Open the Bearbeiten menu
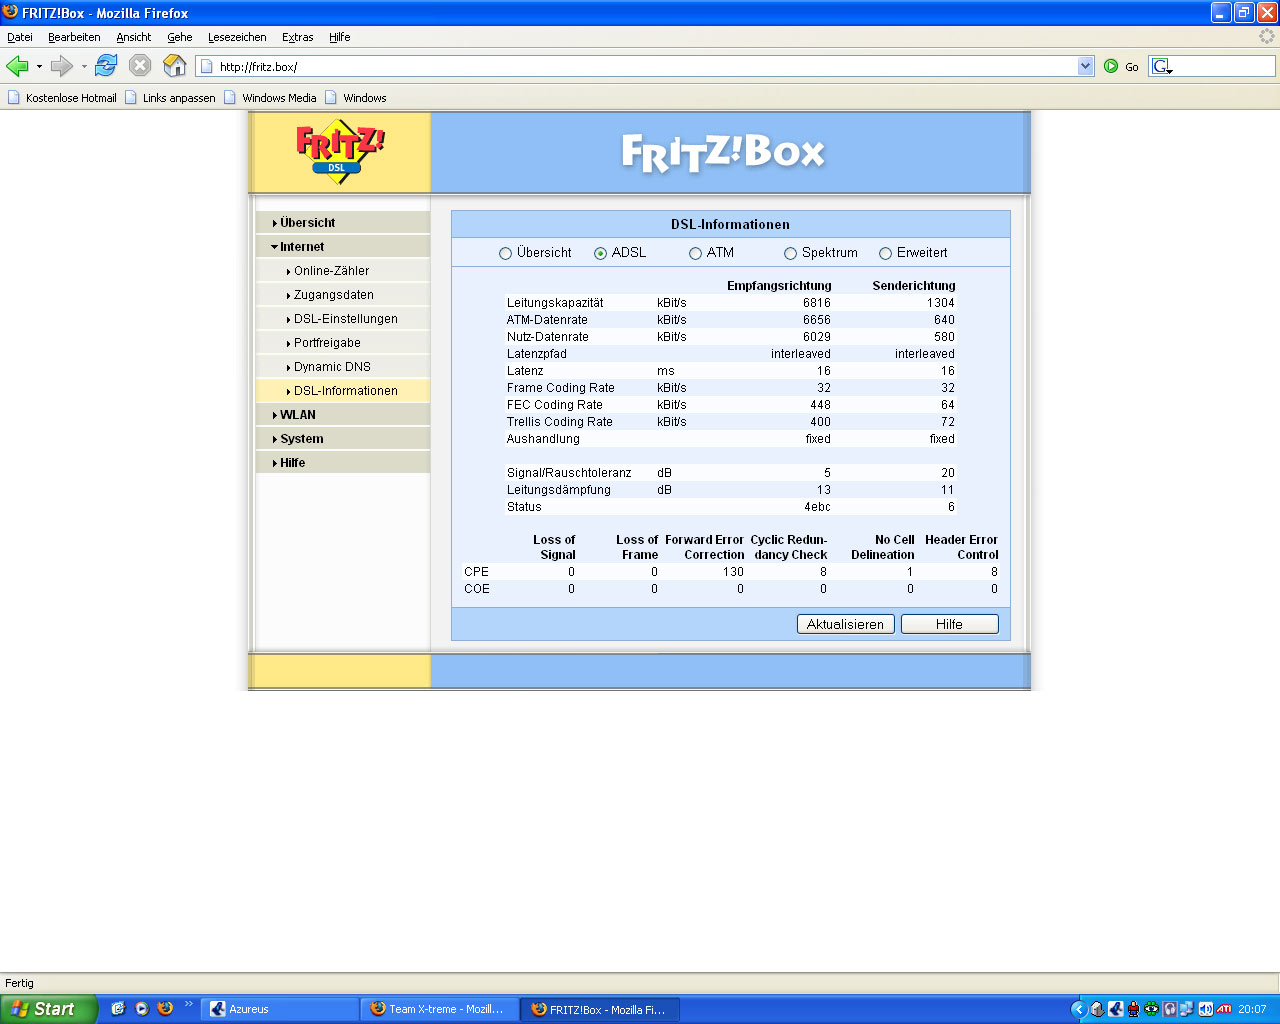Viewport: 1280px width, 1024px height. click(x=74, y=37)
